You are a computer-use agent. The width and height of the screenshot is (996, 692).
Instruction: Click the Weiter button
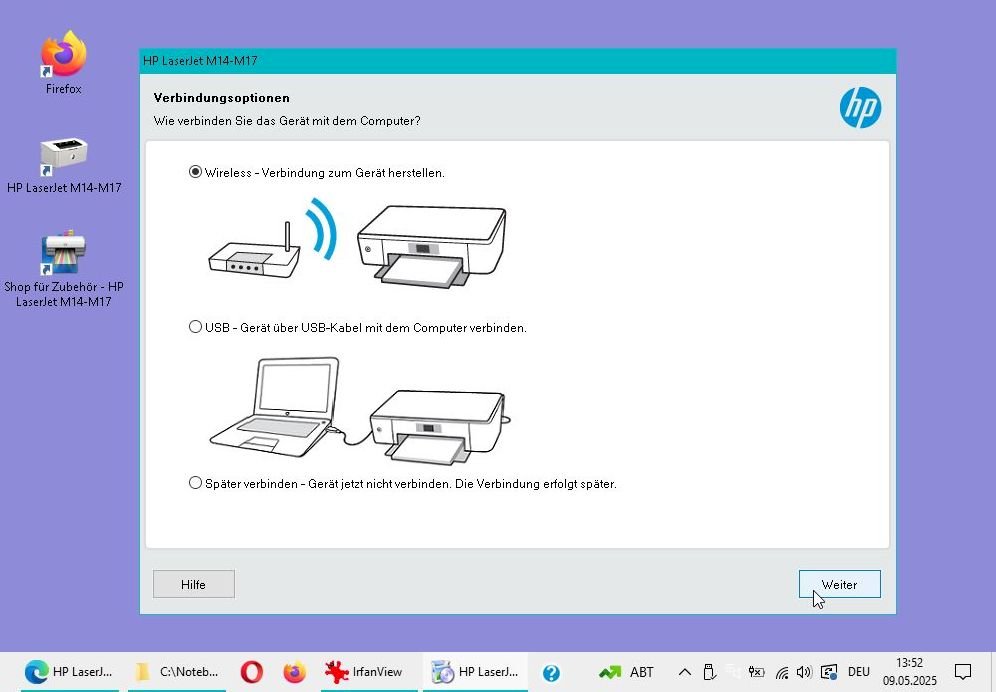click(839, 584)
